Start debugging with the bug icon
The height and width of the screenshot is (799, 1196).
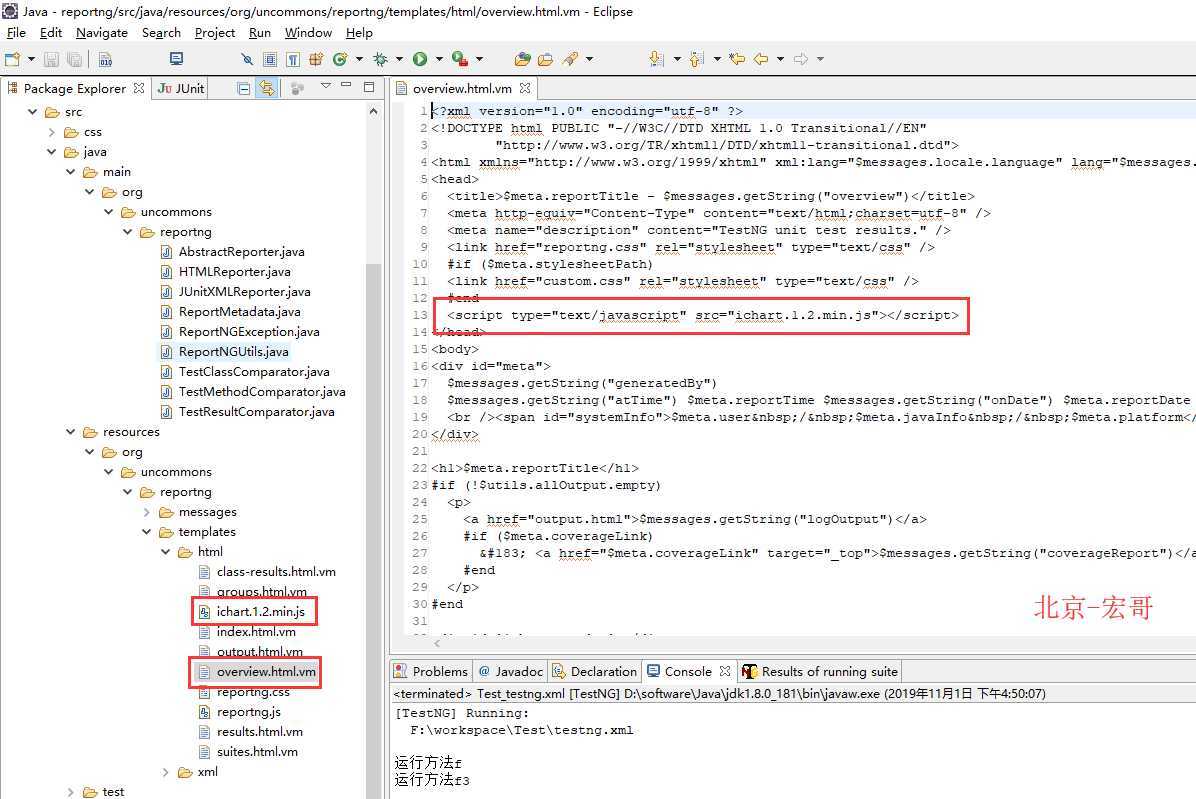click(x=380, y=59)
